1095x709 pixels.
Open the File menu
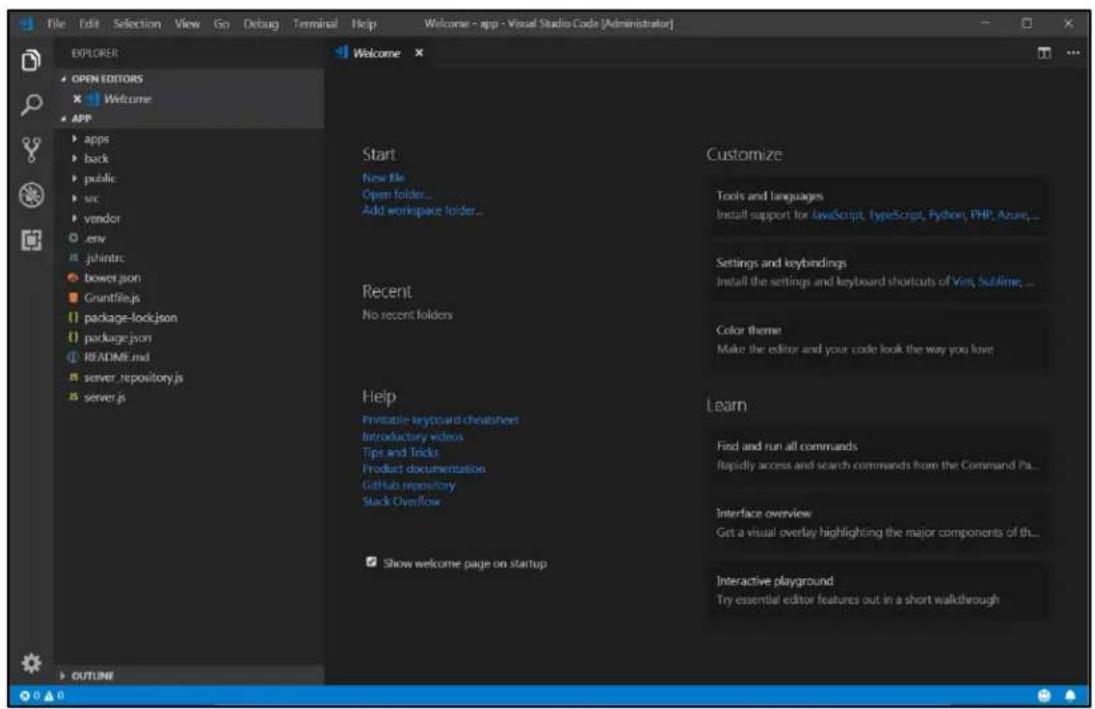tap(56, 24)
